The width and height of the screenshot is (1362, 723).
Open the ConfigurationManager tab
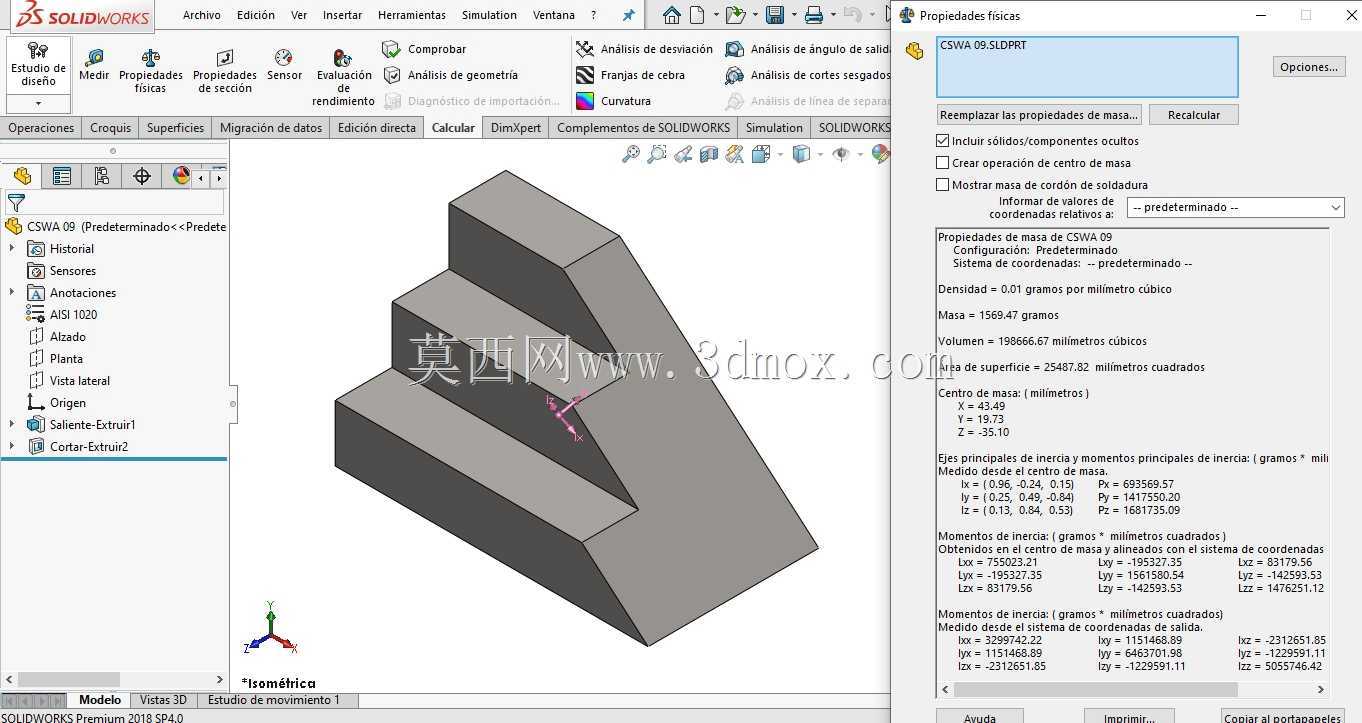pyautogui.click(x=102, y=176)
